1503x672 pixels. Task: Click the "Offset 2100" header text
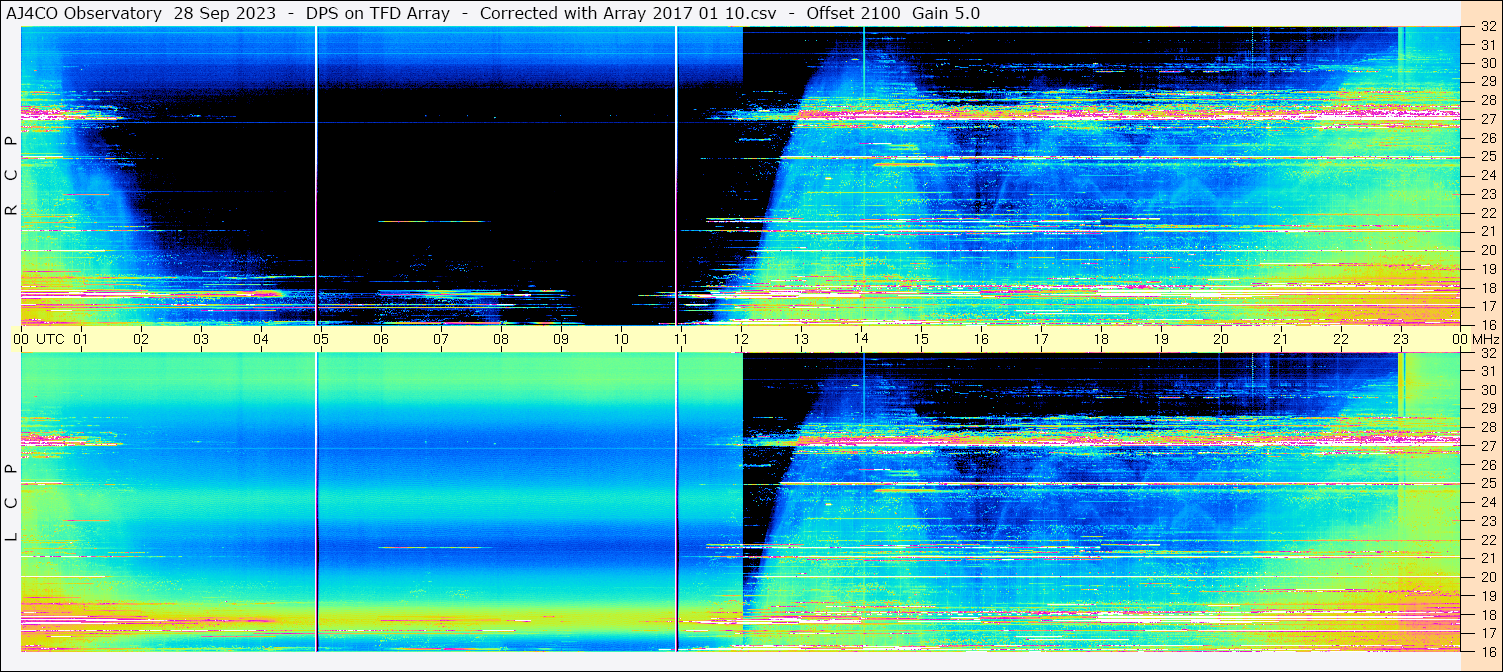855,13
